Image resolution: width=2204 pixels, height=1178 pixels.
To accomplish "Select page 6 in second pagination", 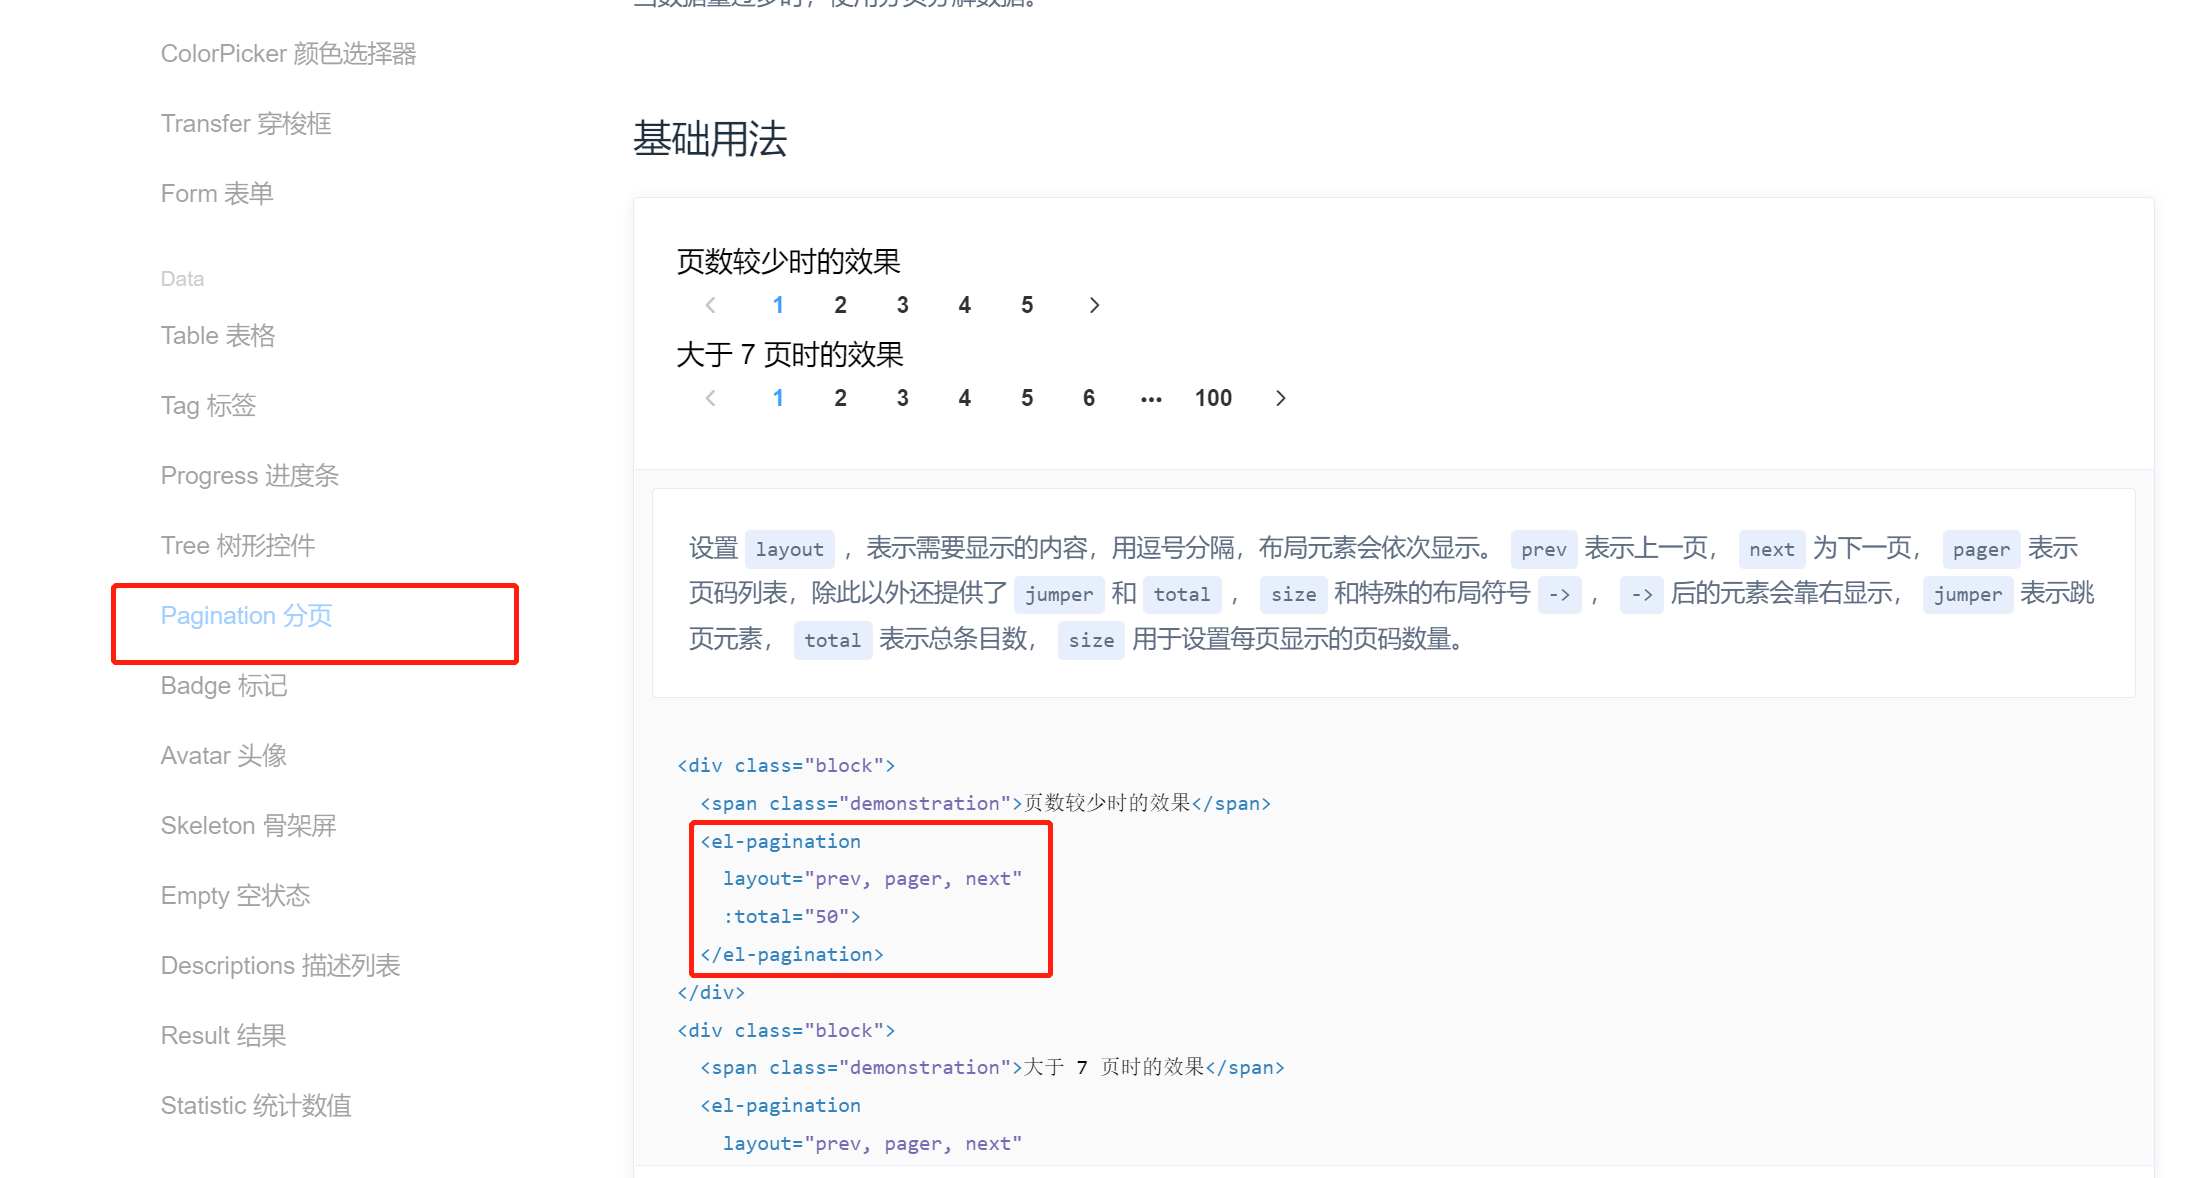I will pyautogui.click(x=1089, y=398).
